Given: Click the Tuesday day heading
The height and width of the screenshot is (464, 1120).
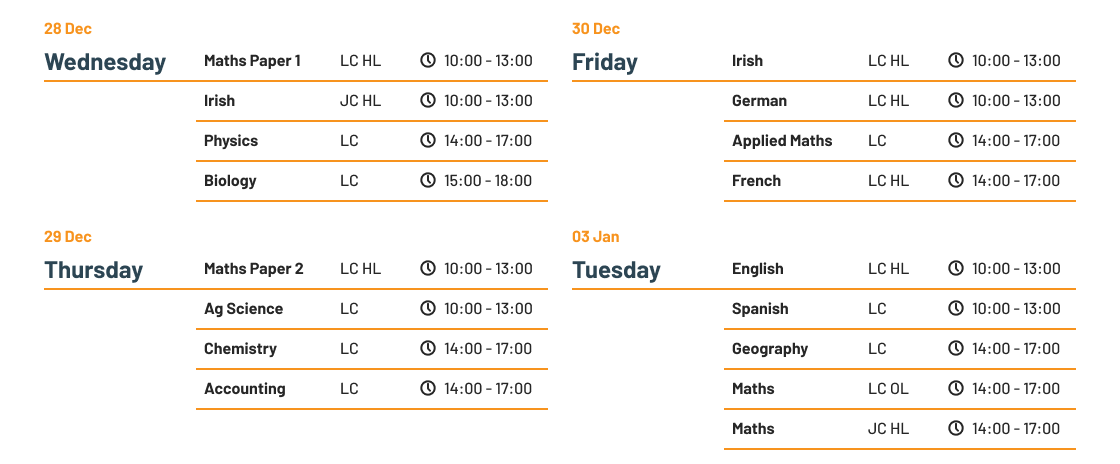Looking at the screenshot, I should pyautogui.click(x=616, y=271).
